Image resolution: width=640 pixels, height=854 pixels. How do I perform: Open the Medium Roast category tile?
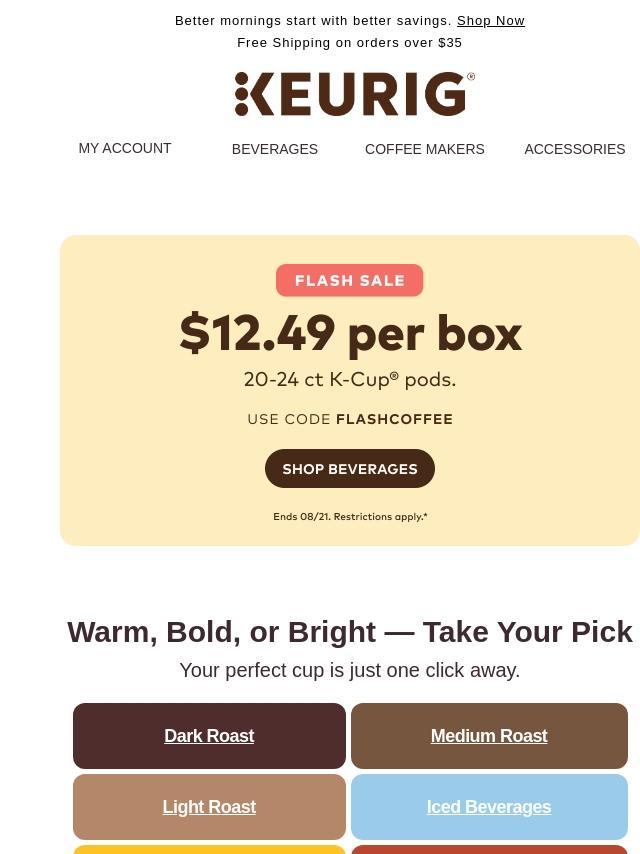(x=489, y=736)
